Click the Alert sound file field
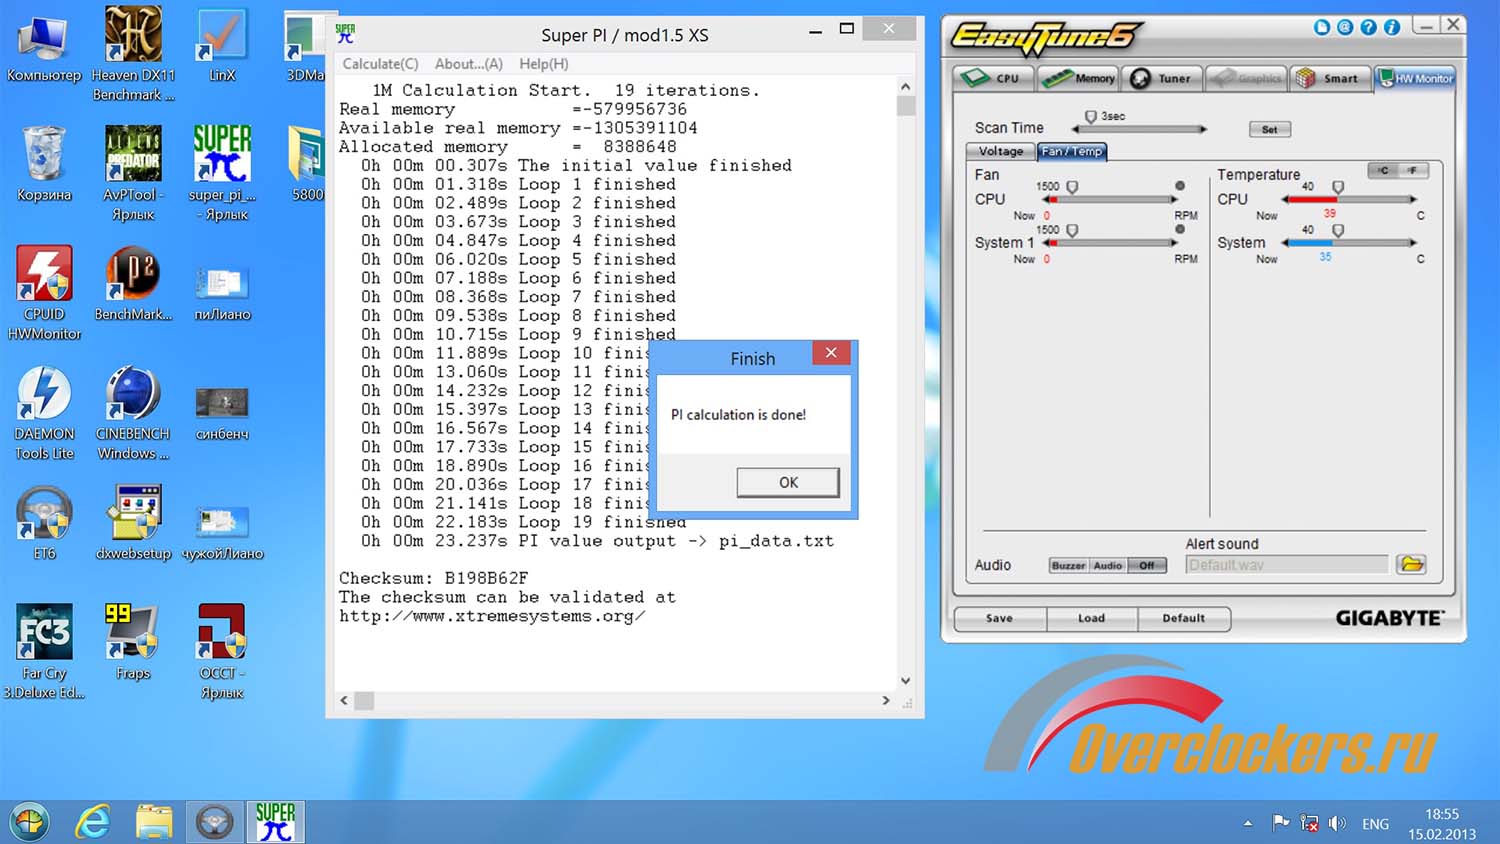 pos(1287,565)
